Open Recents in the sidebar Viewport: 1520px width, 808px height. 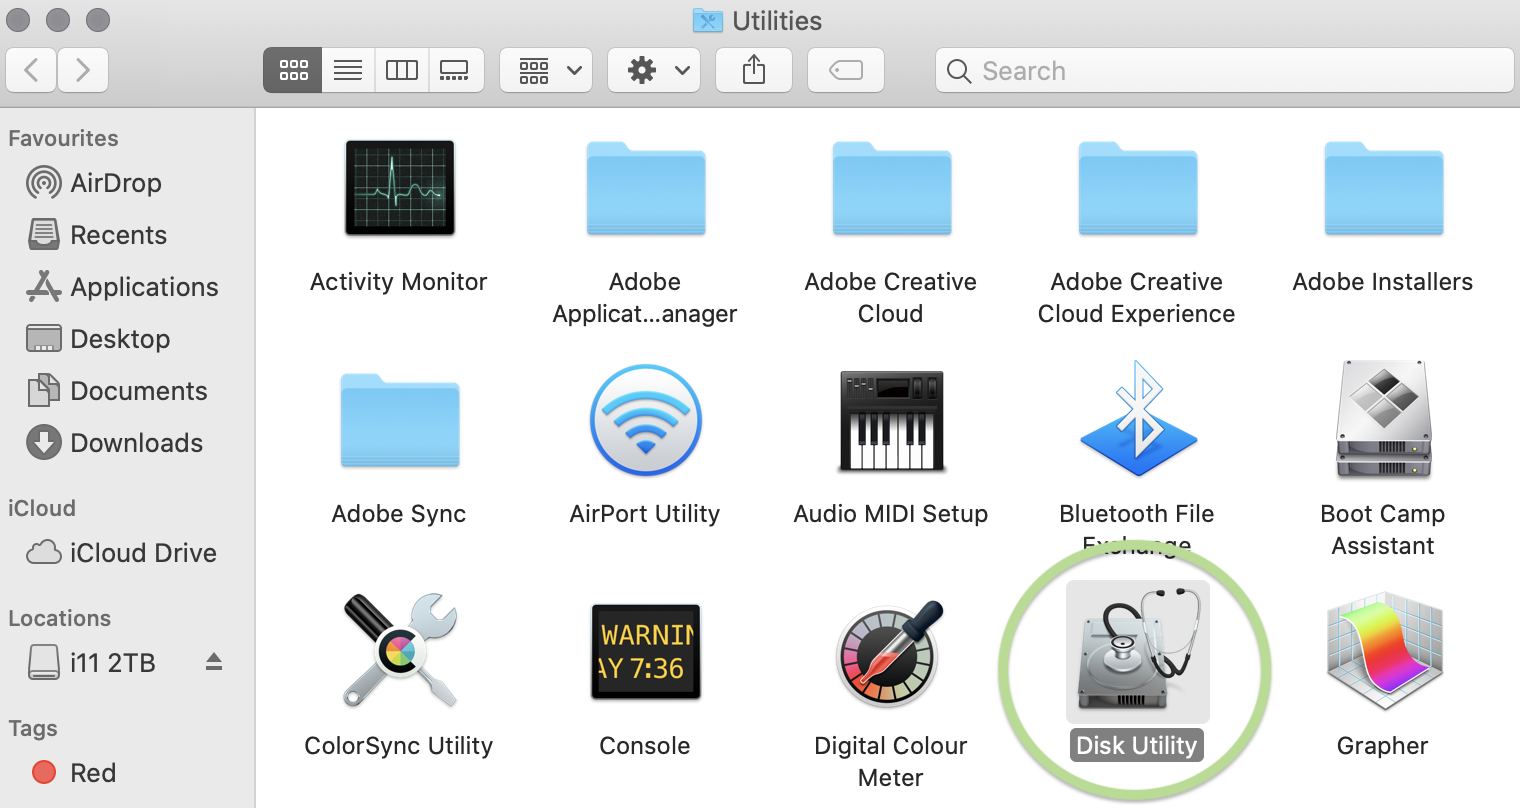[97, 235]
